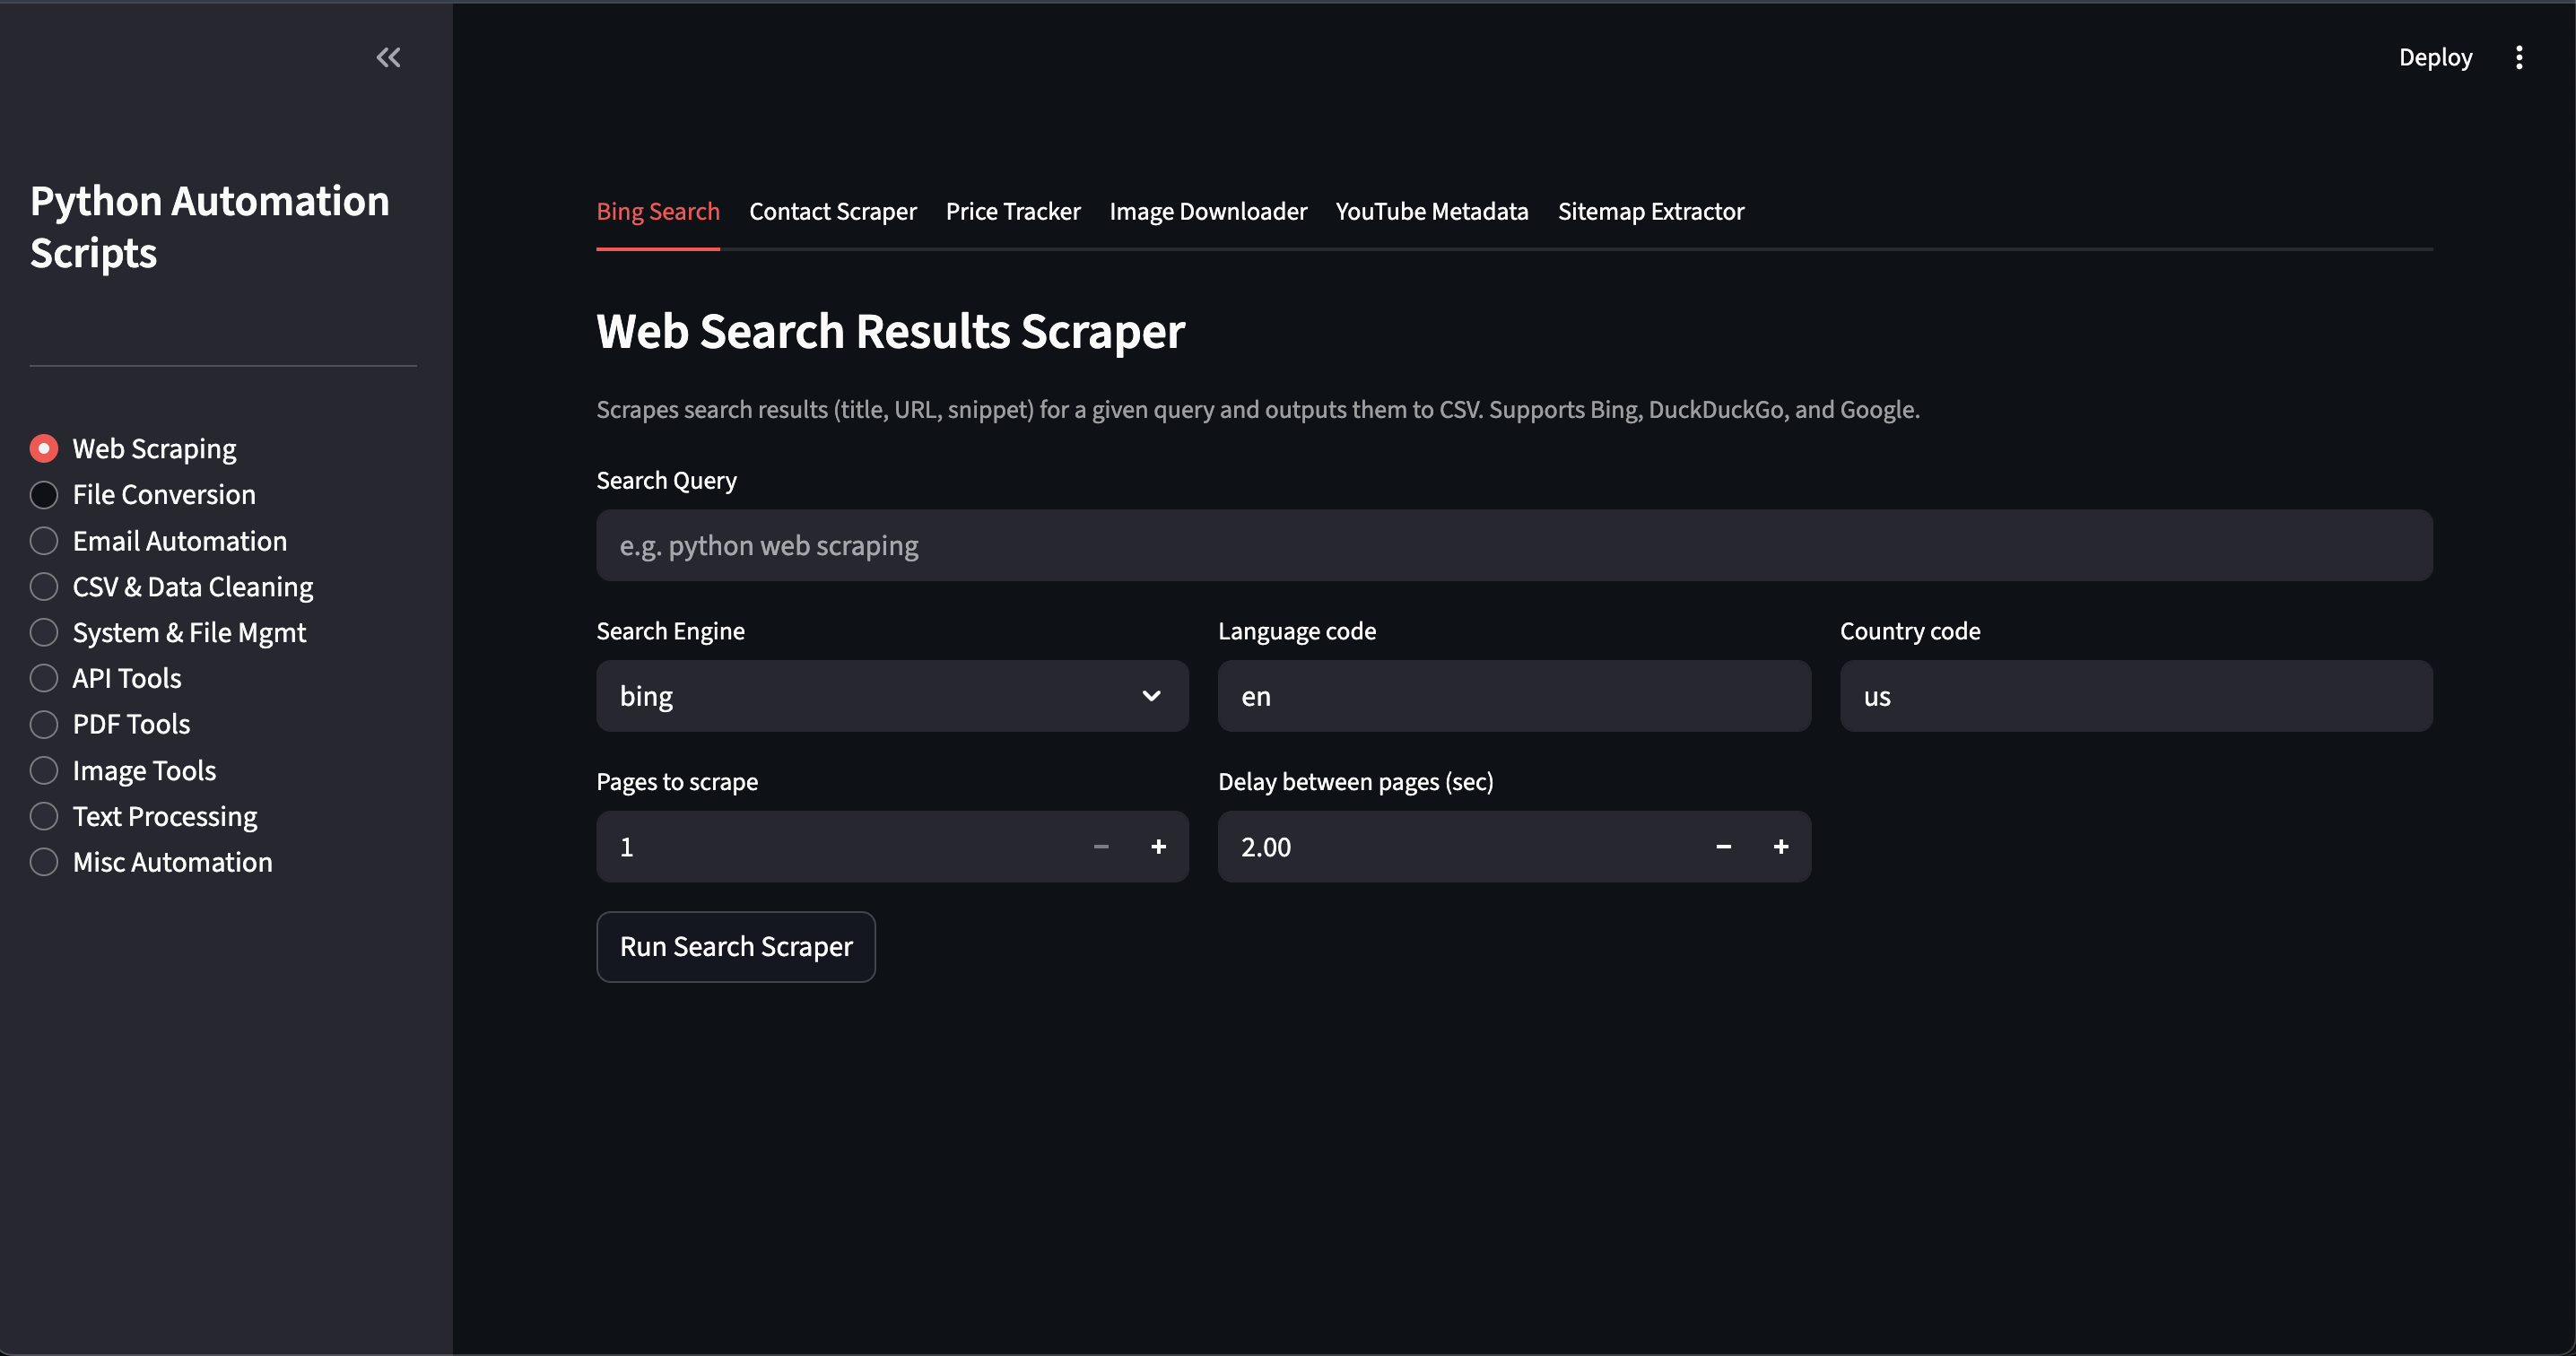
Task: Select the Web Scraping radio button
Action: (44, 448)
